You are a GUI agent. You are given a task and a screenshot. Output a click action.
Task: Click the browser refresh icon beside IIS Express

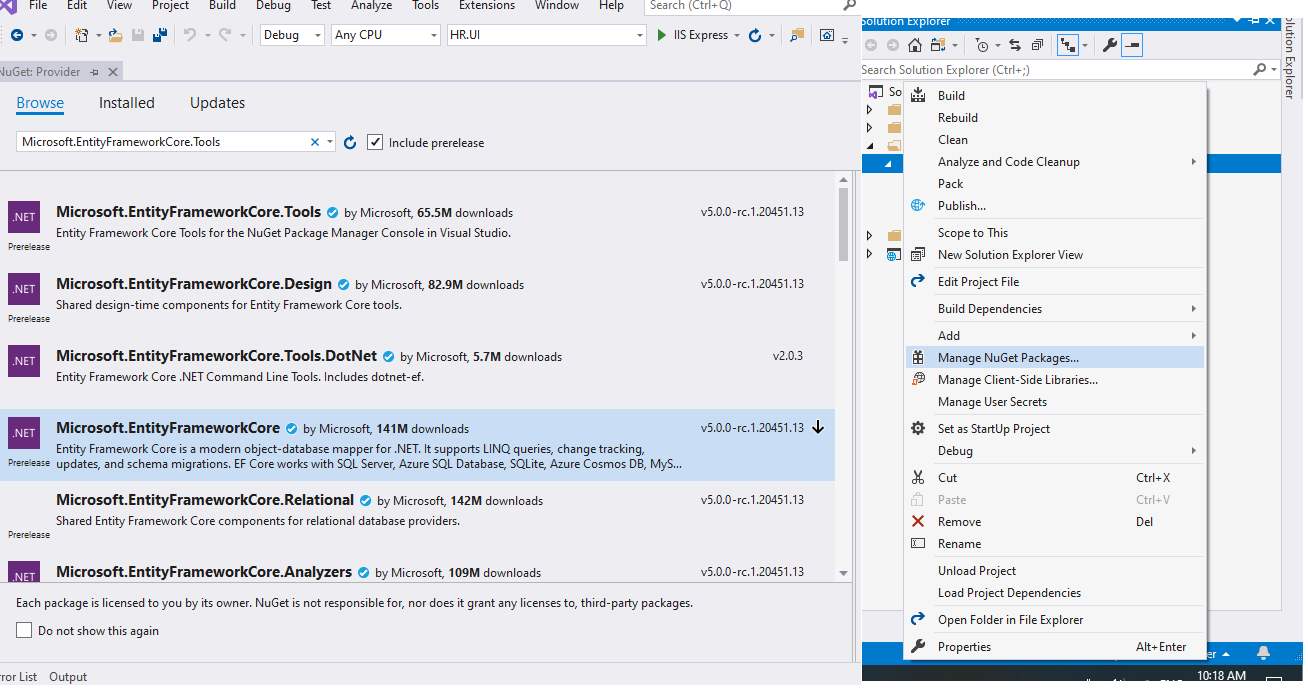click(x=755, y=35)
